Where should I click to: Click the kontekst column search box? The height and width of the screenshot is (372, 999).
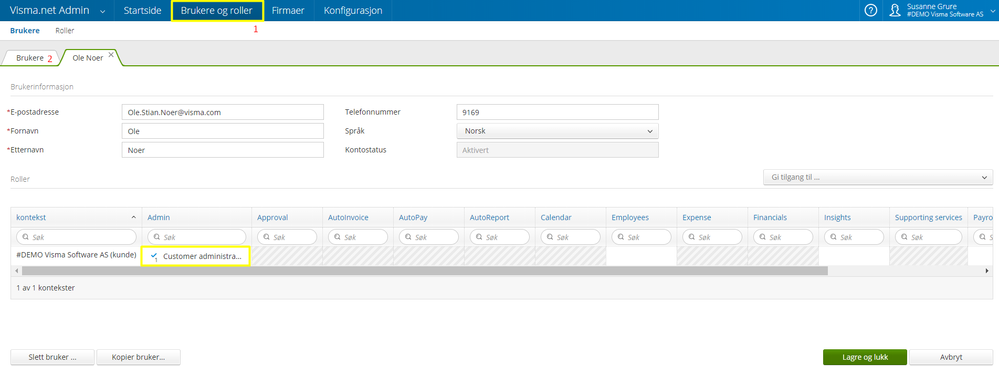click(76, 237)
